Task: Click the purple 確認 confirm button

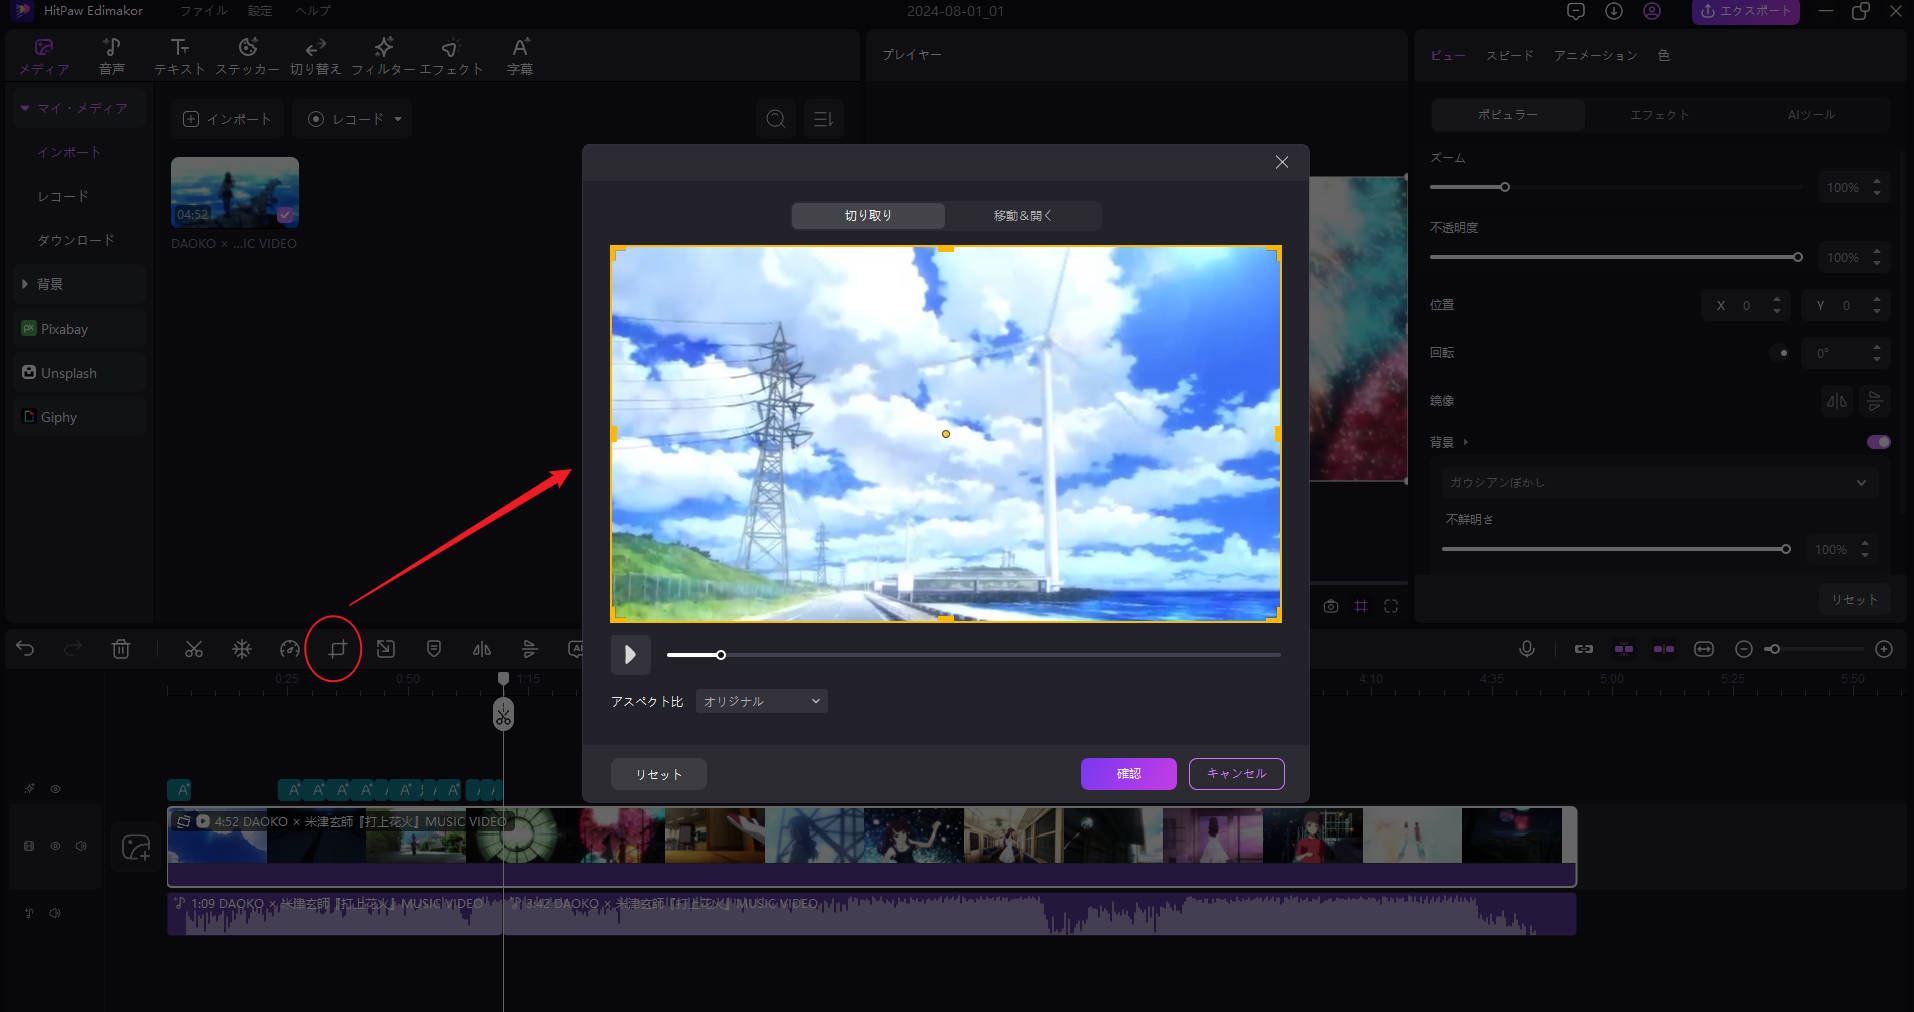Action: (x=1128, y=774)
